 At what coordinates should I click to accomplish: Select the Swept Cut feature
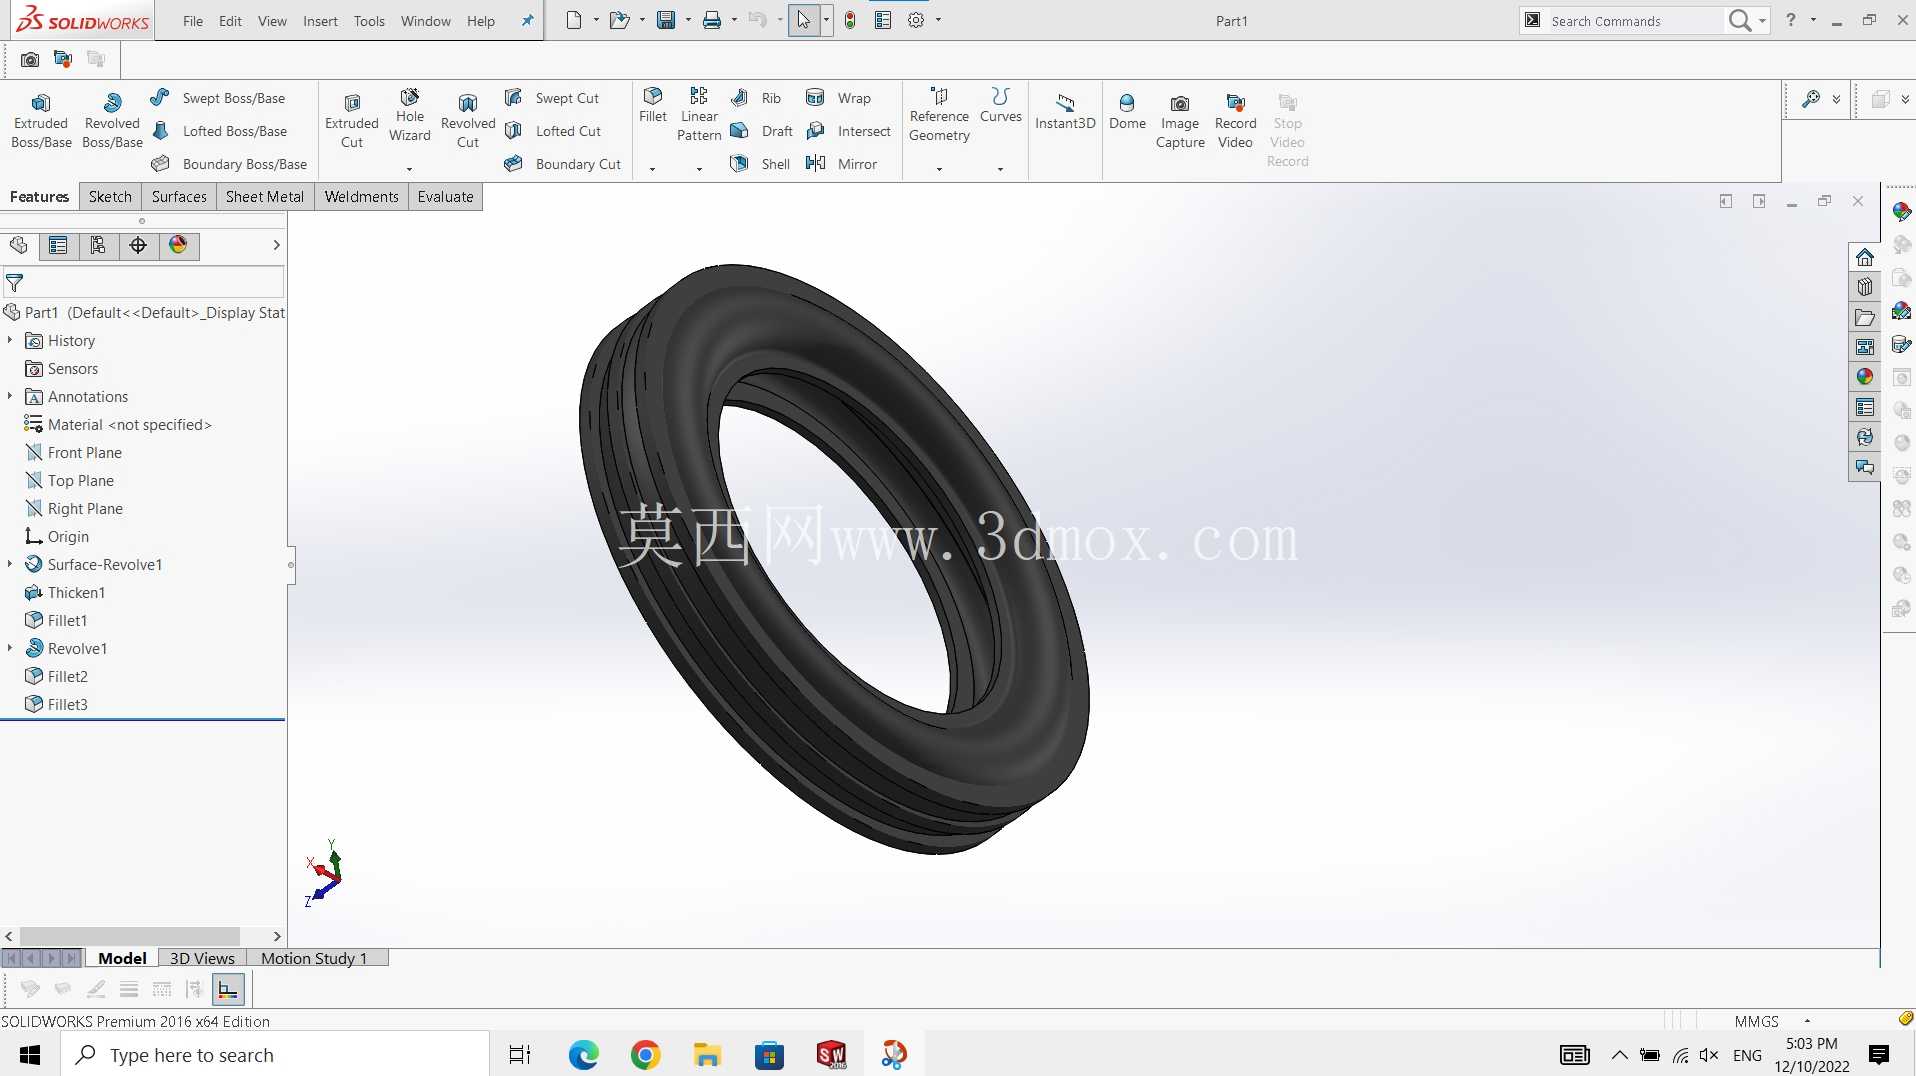point(552,98)
